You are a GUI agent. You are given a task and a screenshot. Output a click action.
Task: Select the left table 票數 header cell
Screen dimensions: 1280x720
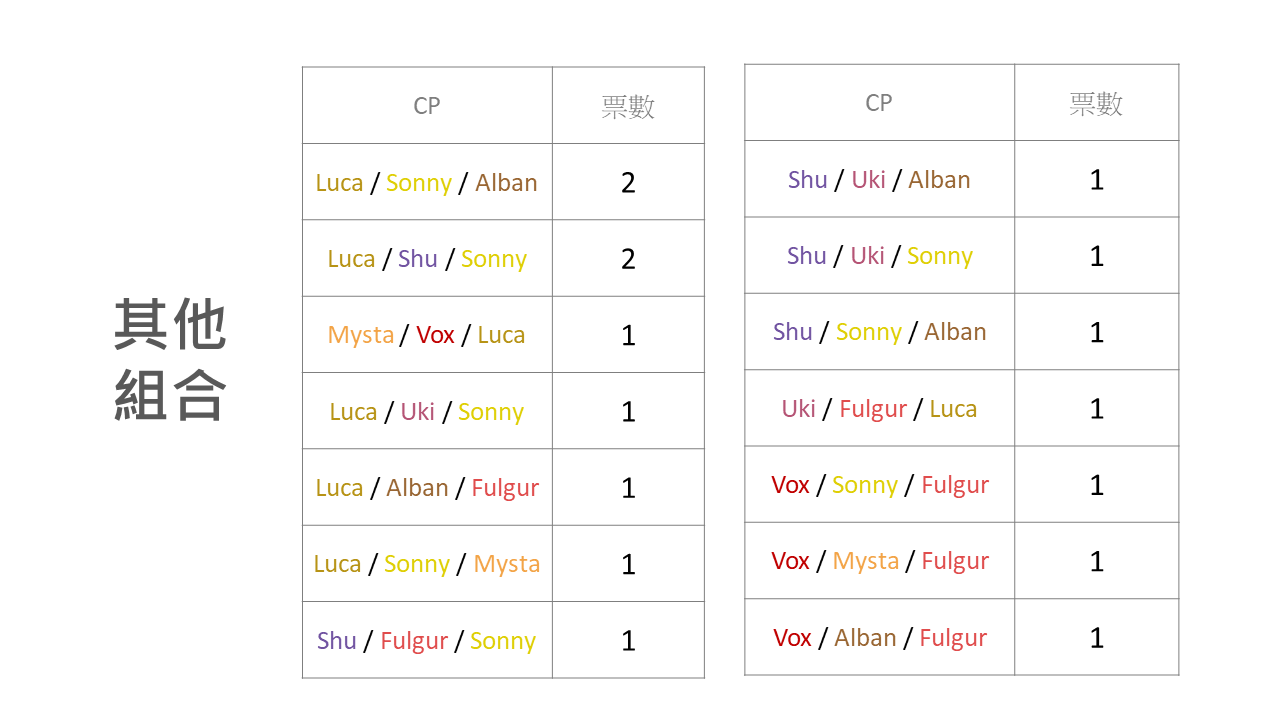pos(628,105)
